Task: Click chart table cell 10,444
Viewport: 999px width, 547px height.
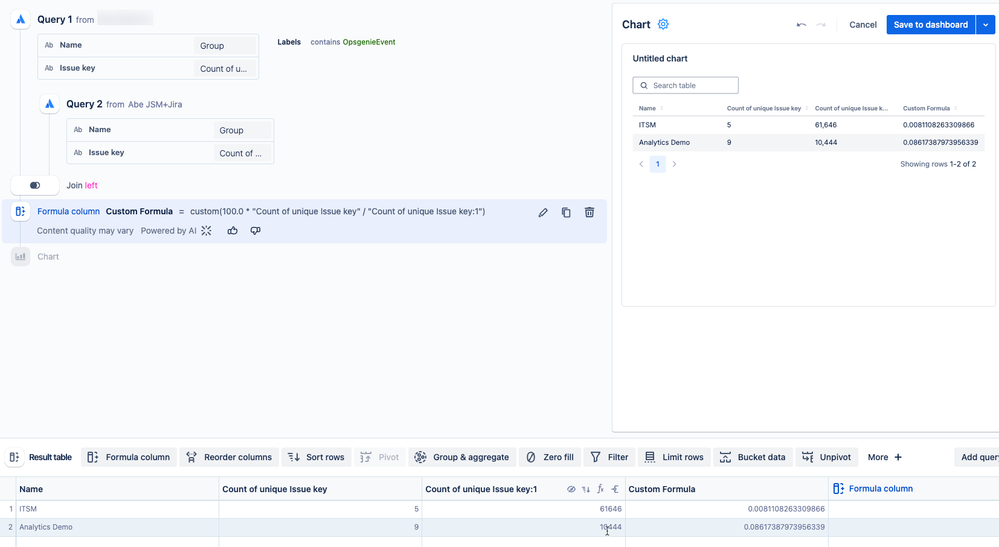Action: [826, 143]
